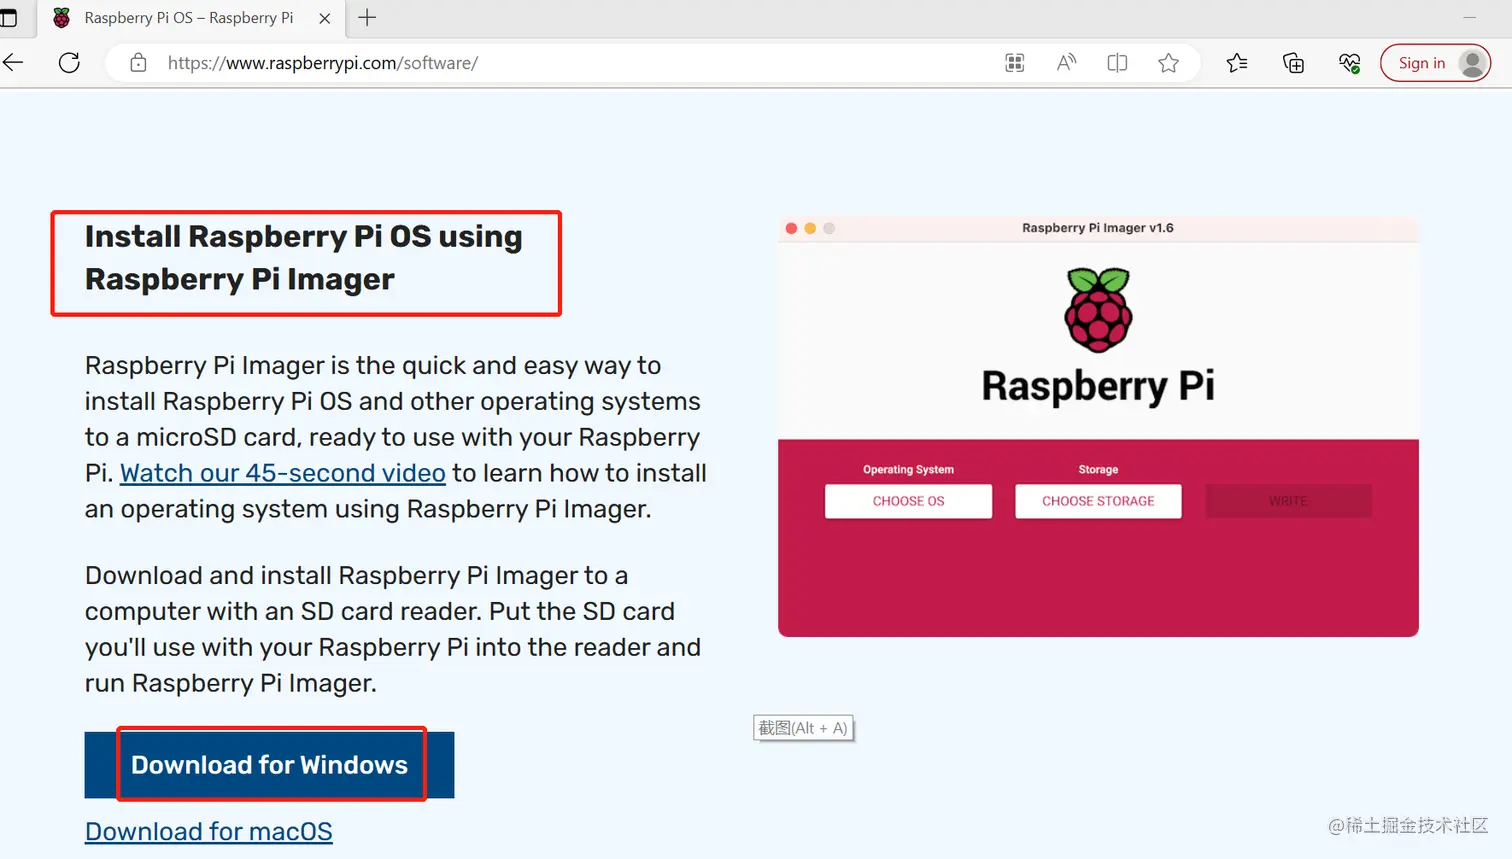1512x859 pixels.
Task: Enable Read aloud for the page
Action: click(1066, 62)
